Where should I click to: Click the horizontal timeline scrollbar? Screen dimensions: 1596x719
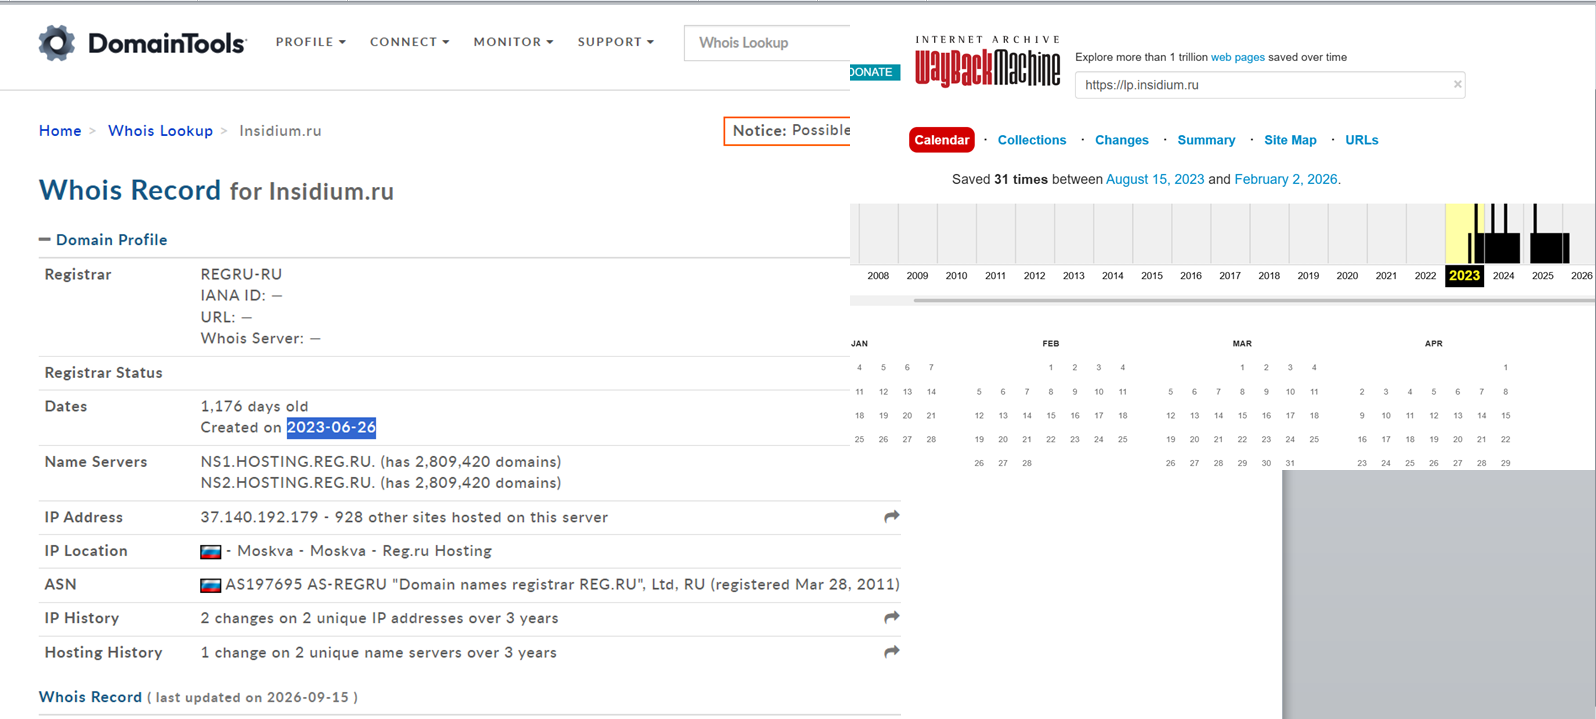(1254, 300)
